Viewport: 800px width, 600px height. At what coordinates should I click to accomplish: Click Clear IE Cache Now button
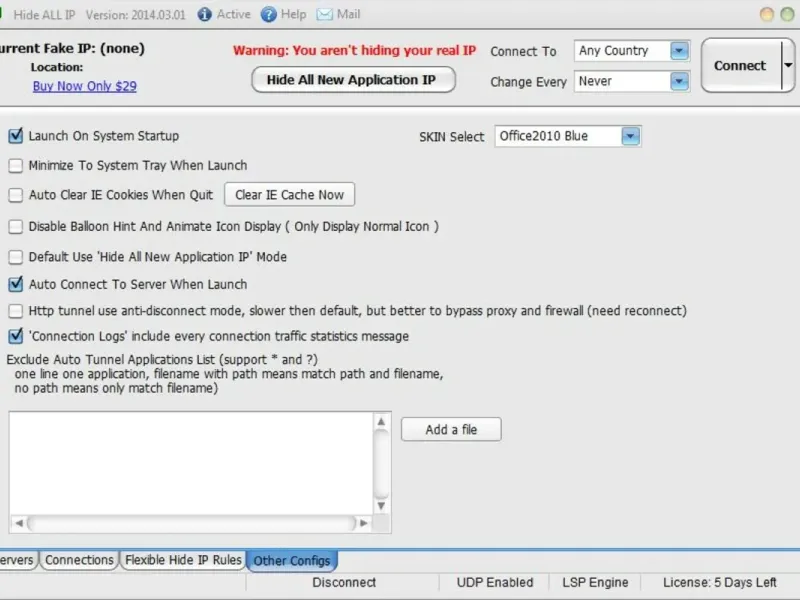tap(289, 194)
